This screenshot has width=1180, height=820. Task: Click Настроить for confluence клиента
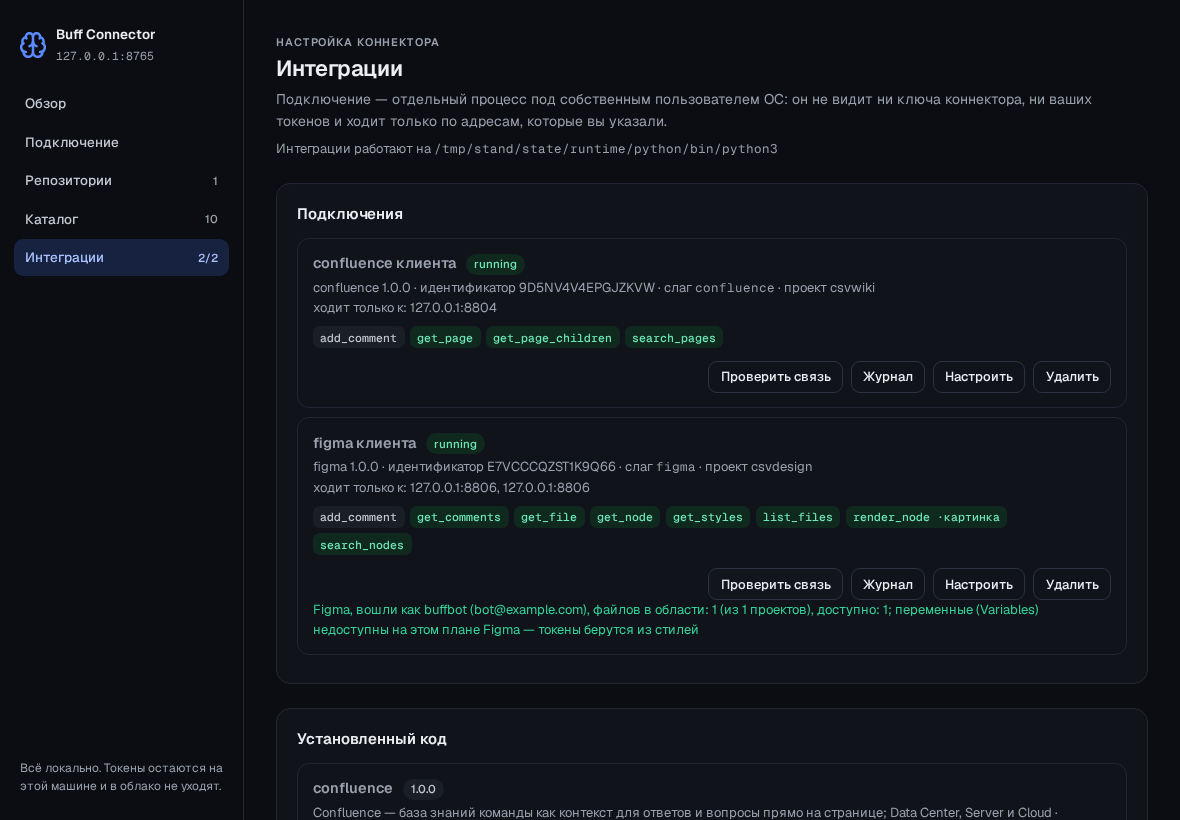[x=978, y=377]
